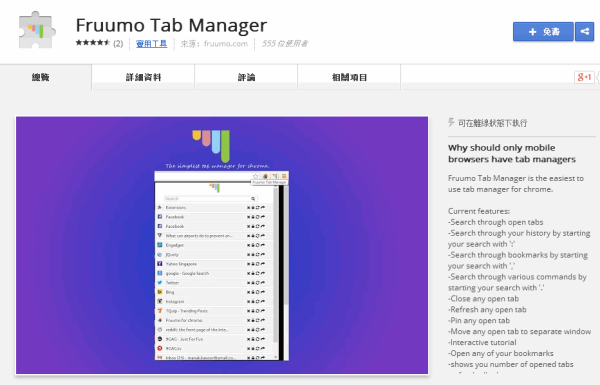The height and width of the screenshot is (385, 600).
Task: Click the Google +1 button
Action: [584, 77]
